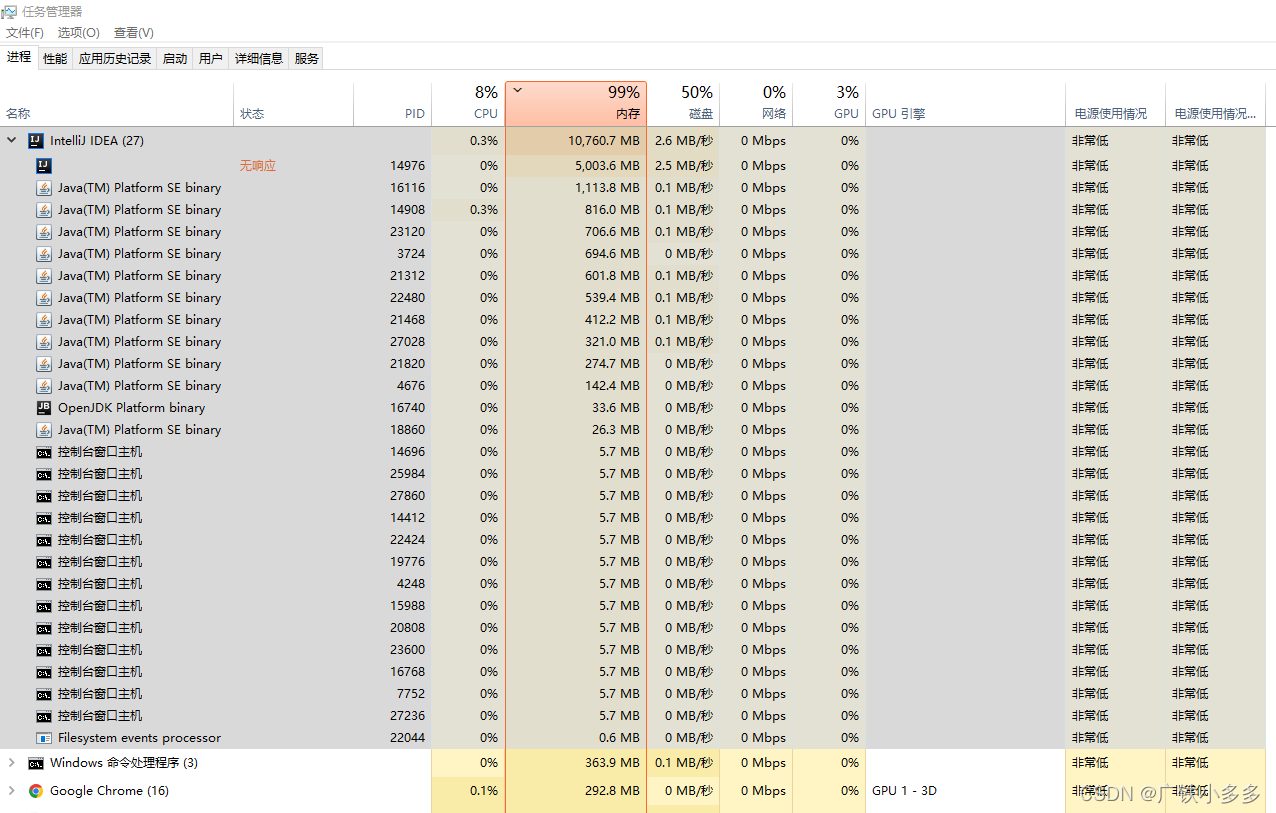The height and width of the screenshot is (813, 1276).
Task: Click the IntelliJ IDEA group icon
Action: [36, 141]
